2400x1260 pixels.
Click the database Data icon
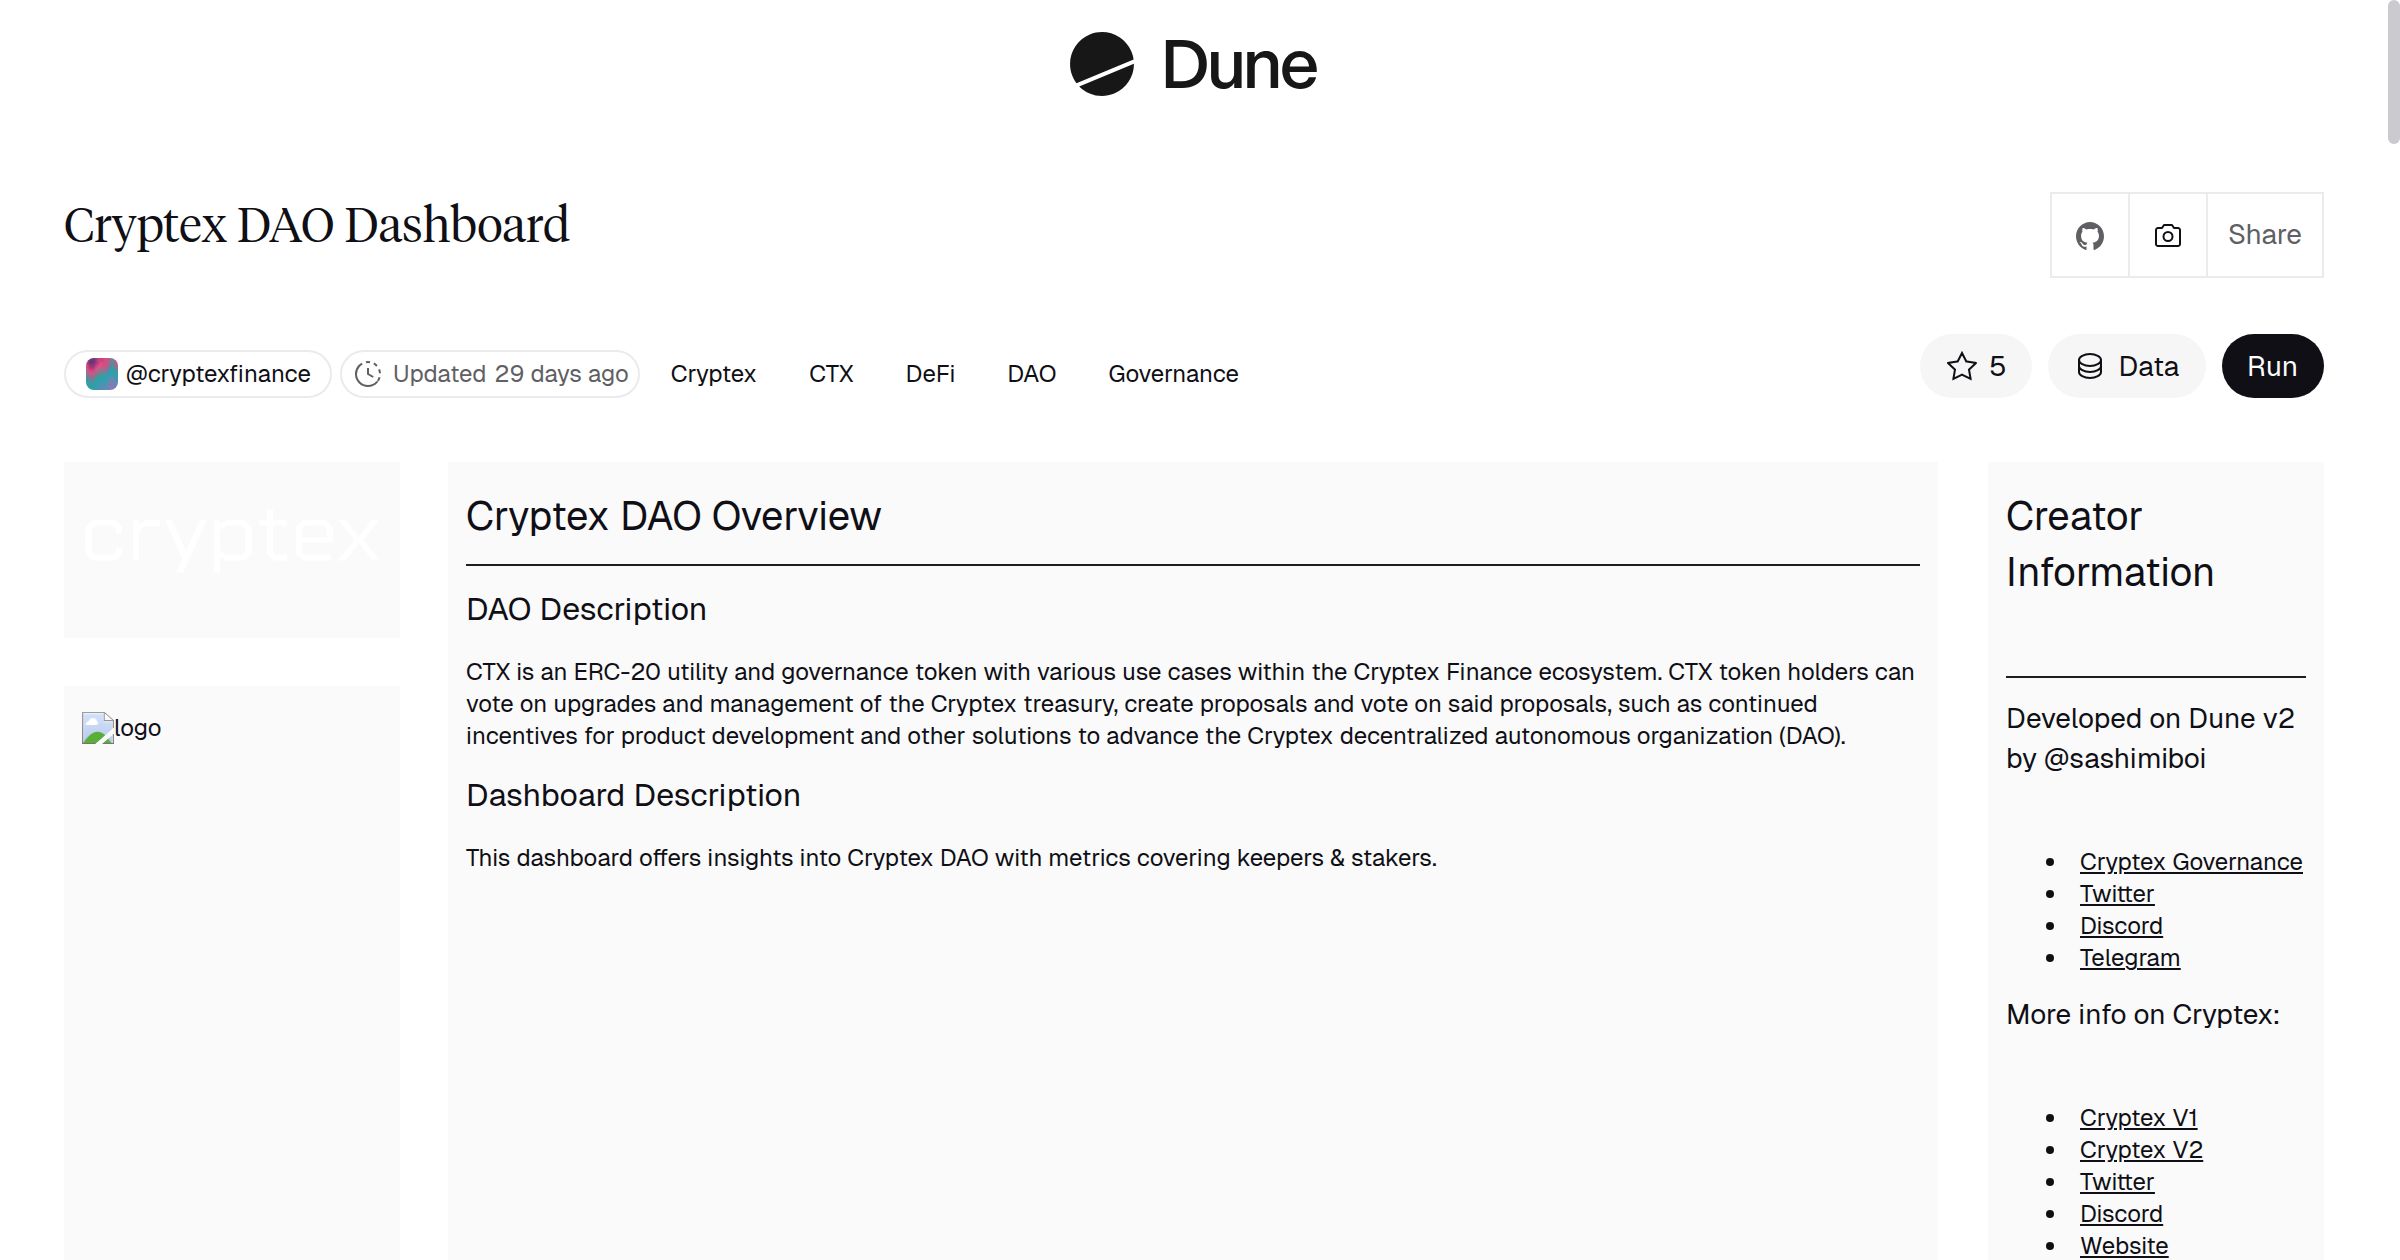coord(2090,366)
